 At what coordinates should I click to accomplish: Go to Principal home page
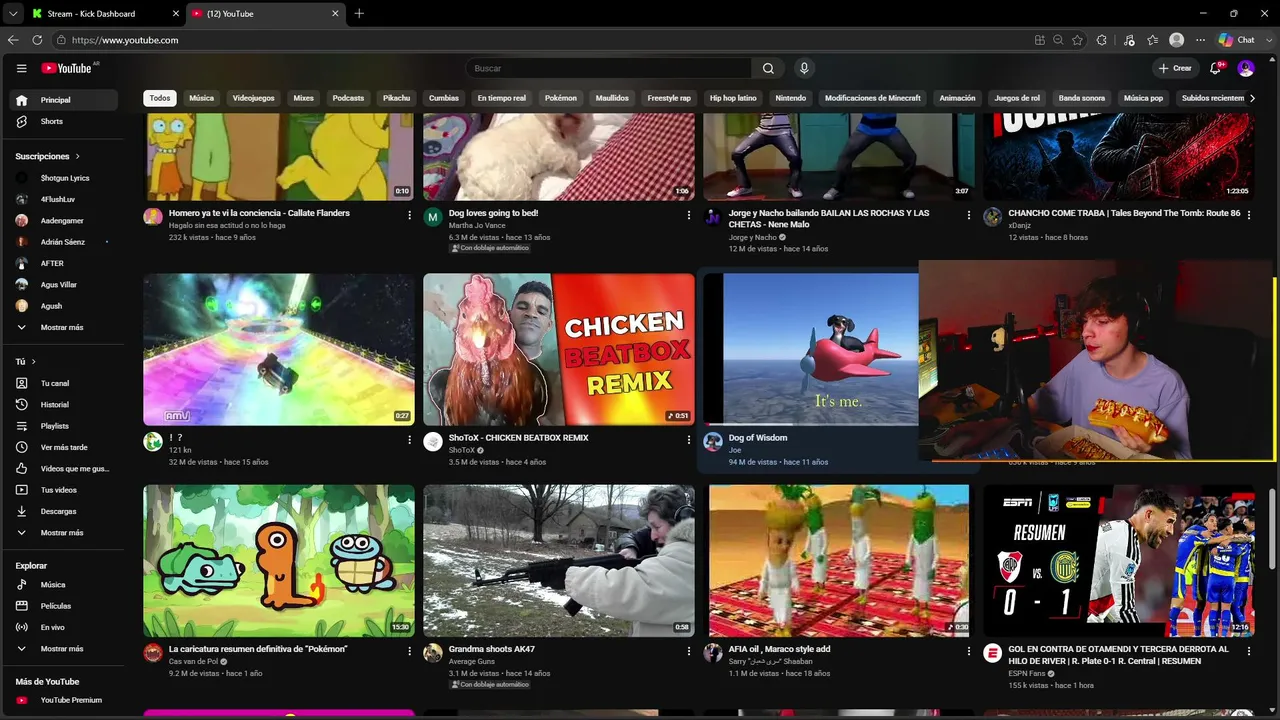(64, 100)
